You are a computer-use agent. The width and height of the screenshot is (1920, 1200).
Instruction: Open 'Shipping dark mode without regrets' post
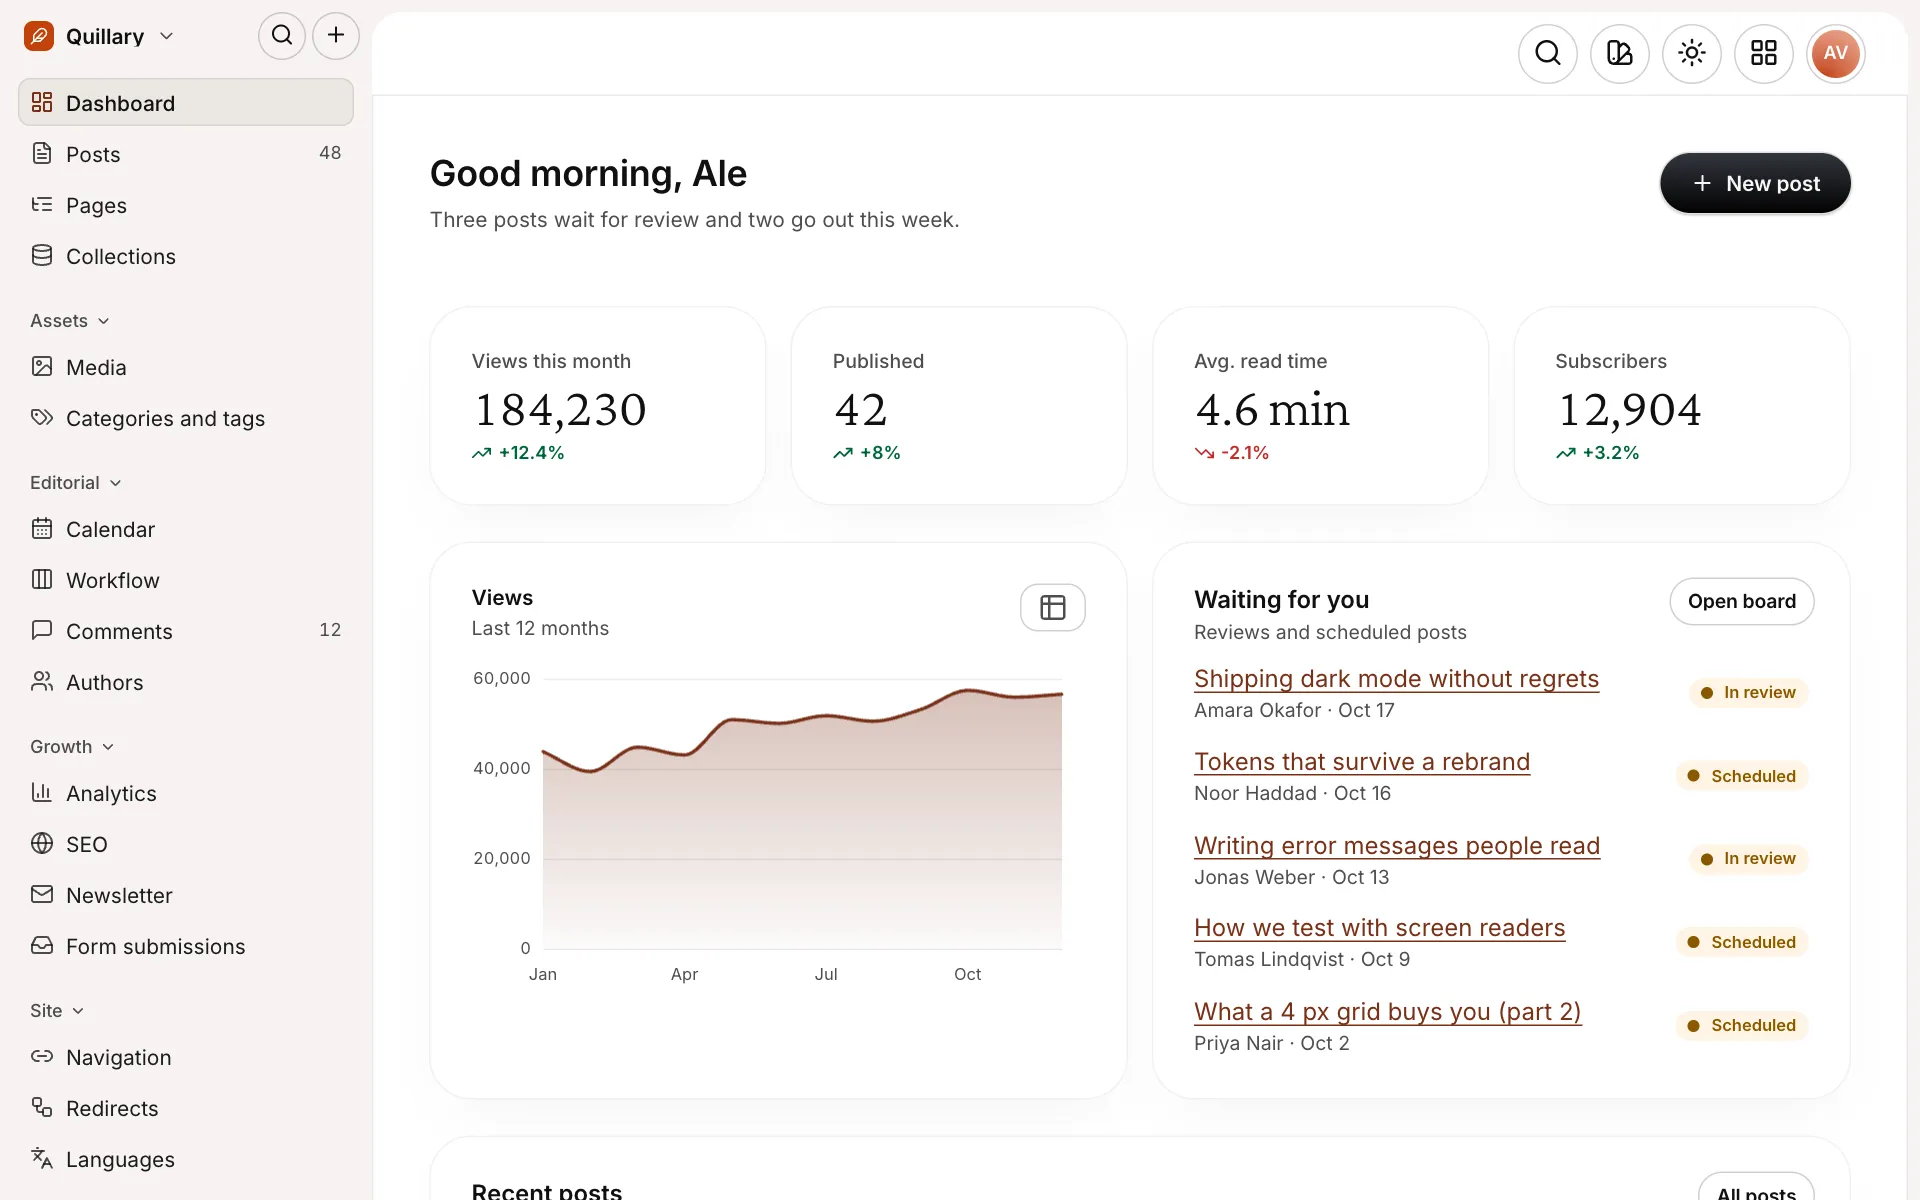1396,678
